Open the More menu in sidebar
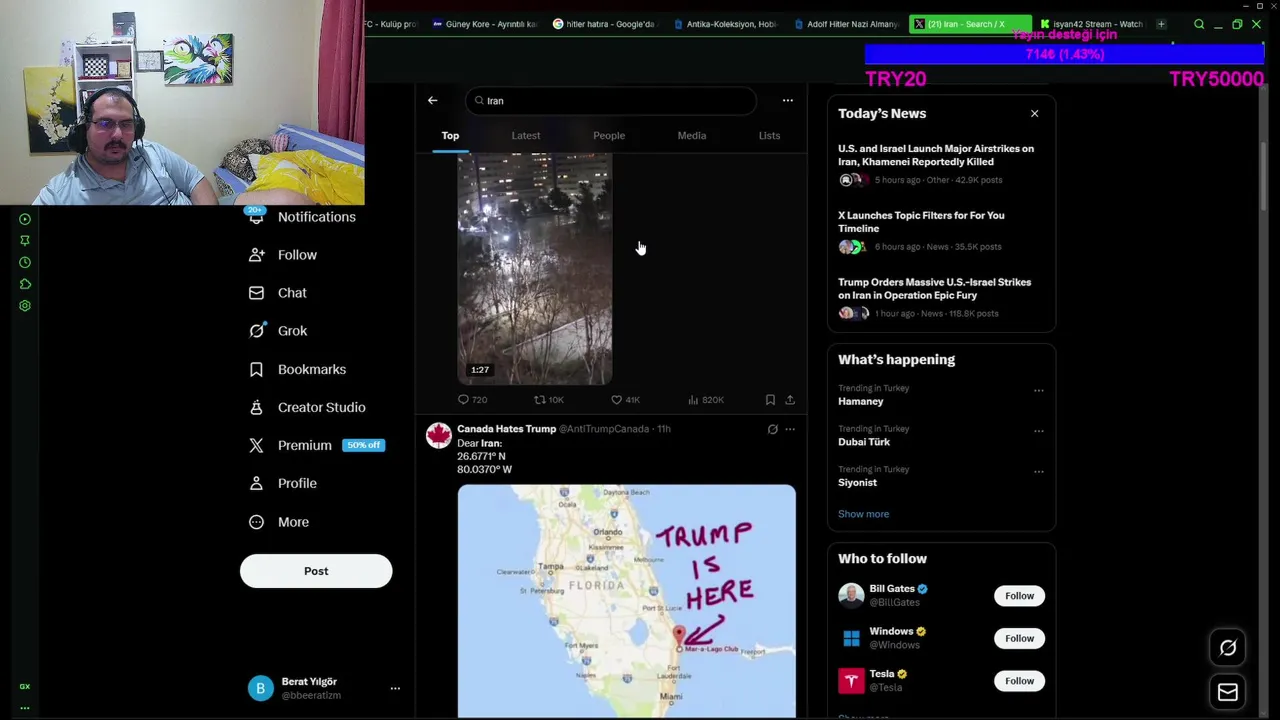This screenshot has width=1280, height=720. pos(279,522)
